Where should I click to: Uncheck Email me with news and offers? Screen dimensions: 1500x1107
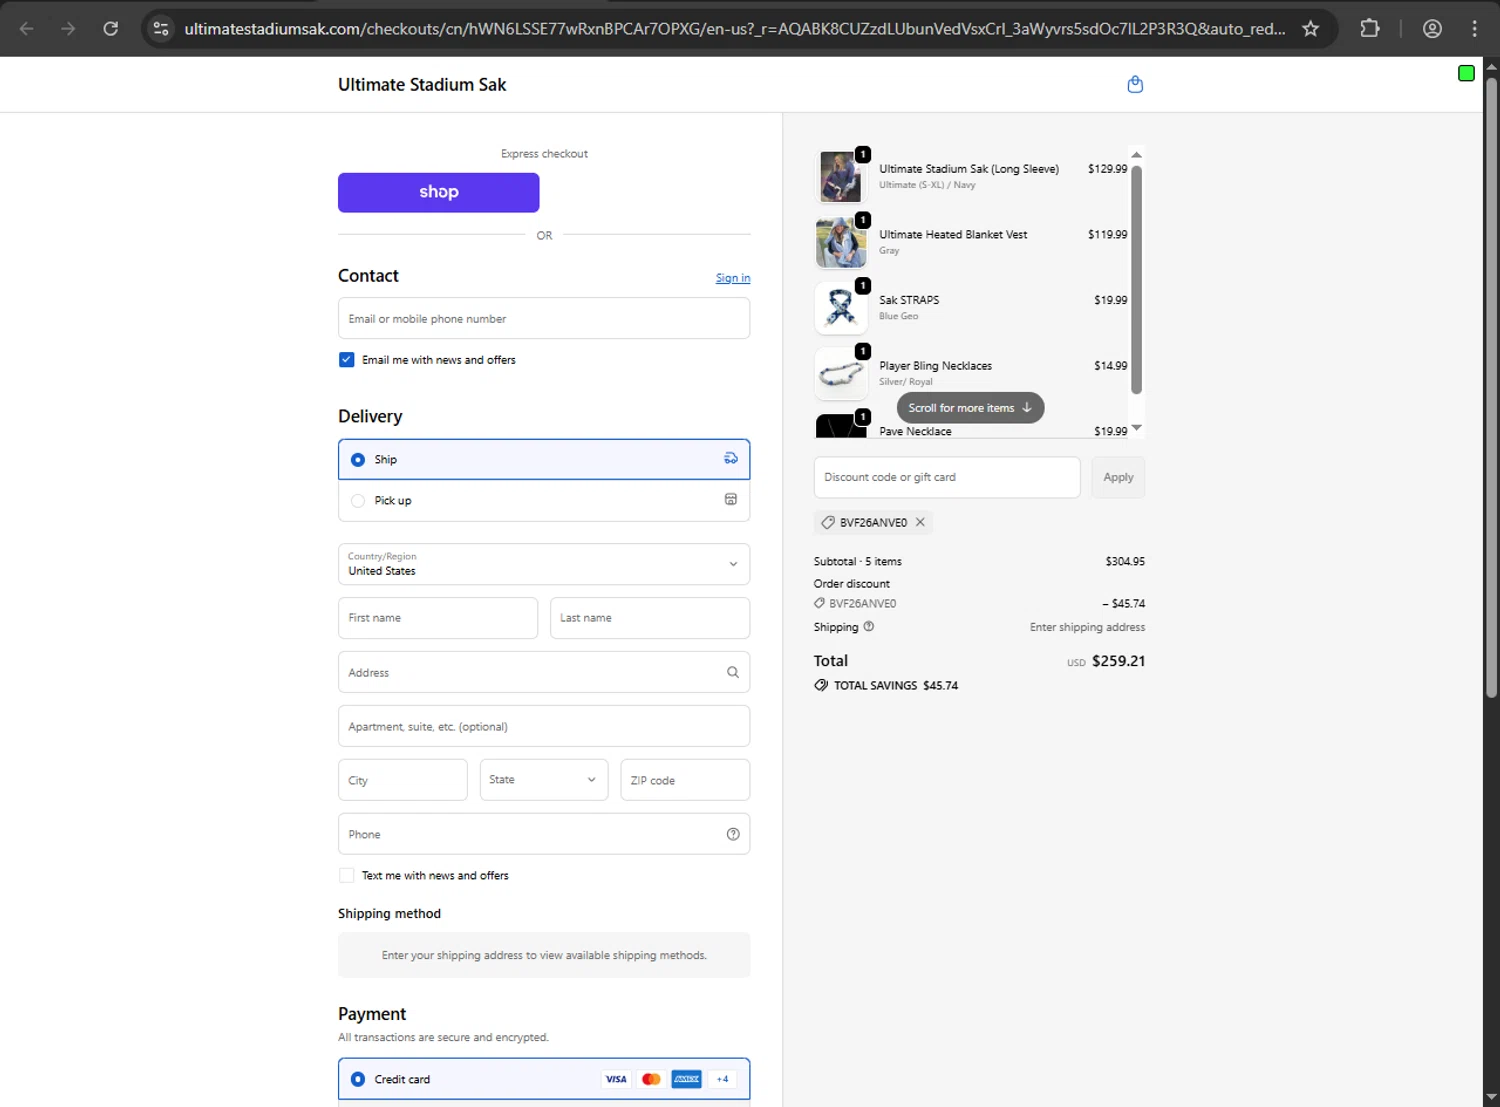(x=347, y=360)
